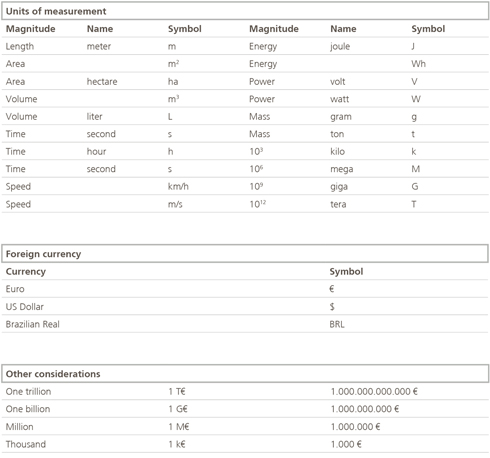490x458 pixels.
Task: Click the giga prefix name
Action: (x=339, y=187)
